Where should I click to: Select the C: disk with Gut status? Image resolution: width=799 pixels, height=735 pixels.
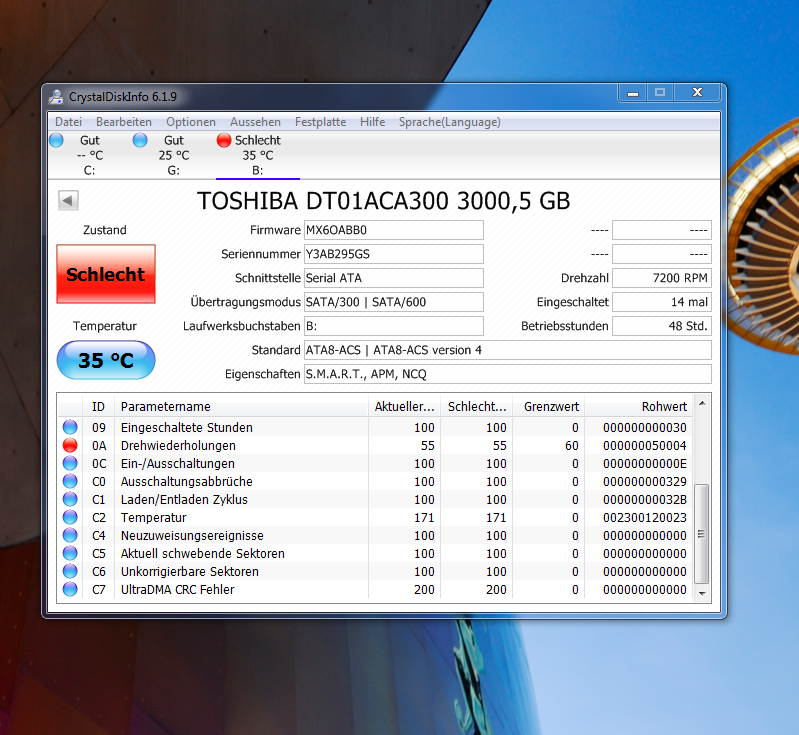coord(90,155)
